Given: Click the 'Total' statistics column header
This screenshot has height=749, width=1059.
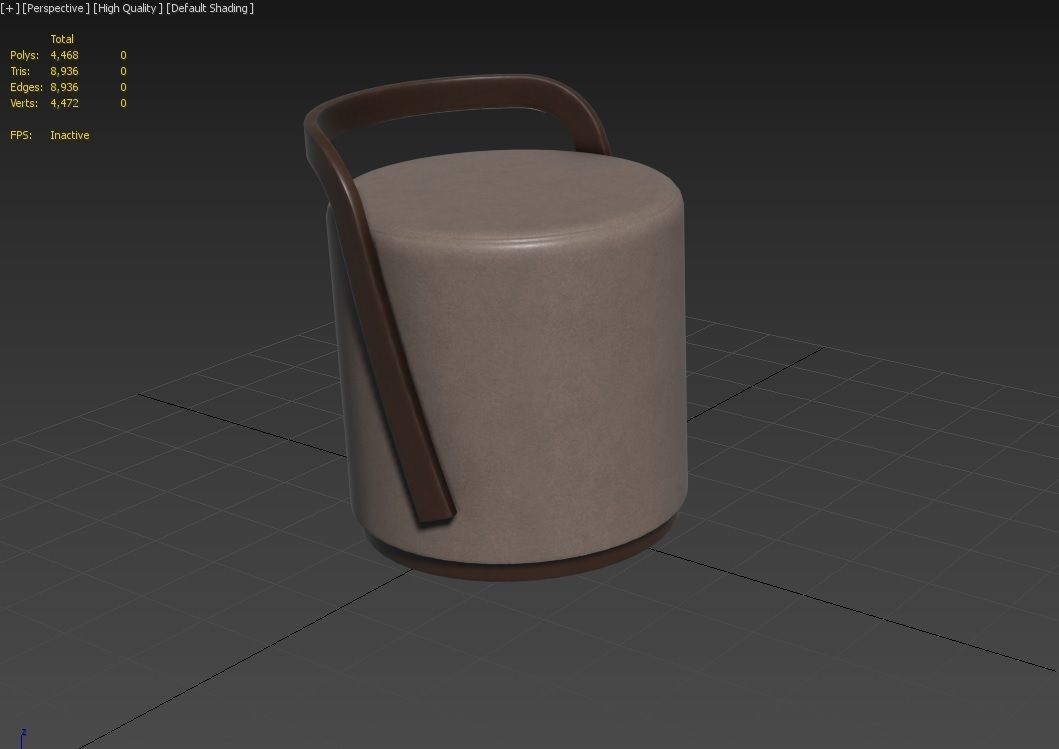Looking at the screenshot, I should pyautogui.click(x=62, y=39).
